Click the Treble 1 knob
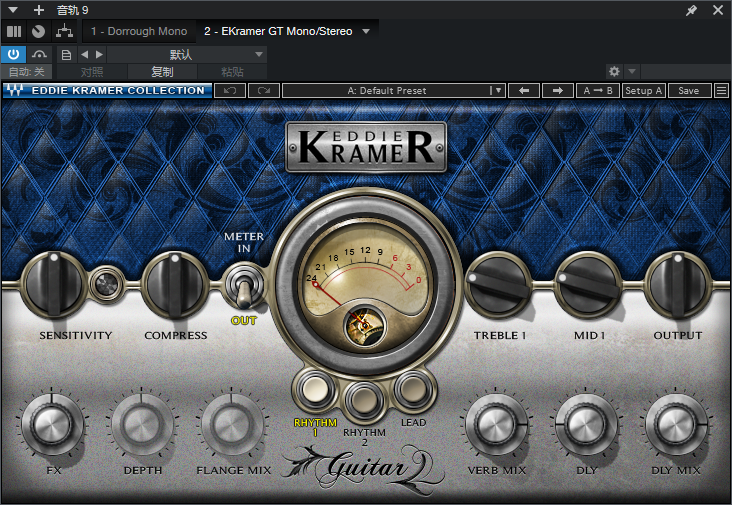The image size is (732, 505). click(499, 284)
